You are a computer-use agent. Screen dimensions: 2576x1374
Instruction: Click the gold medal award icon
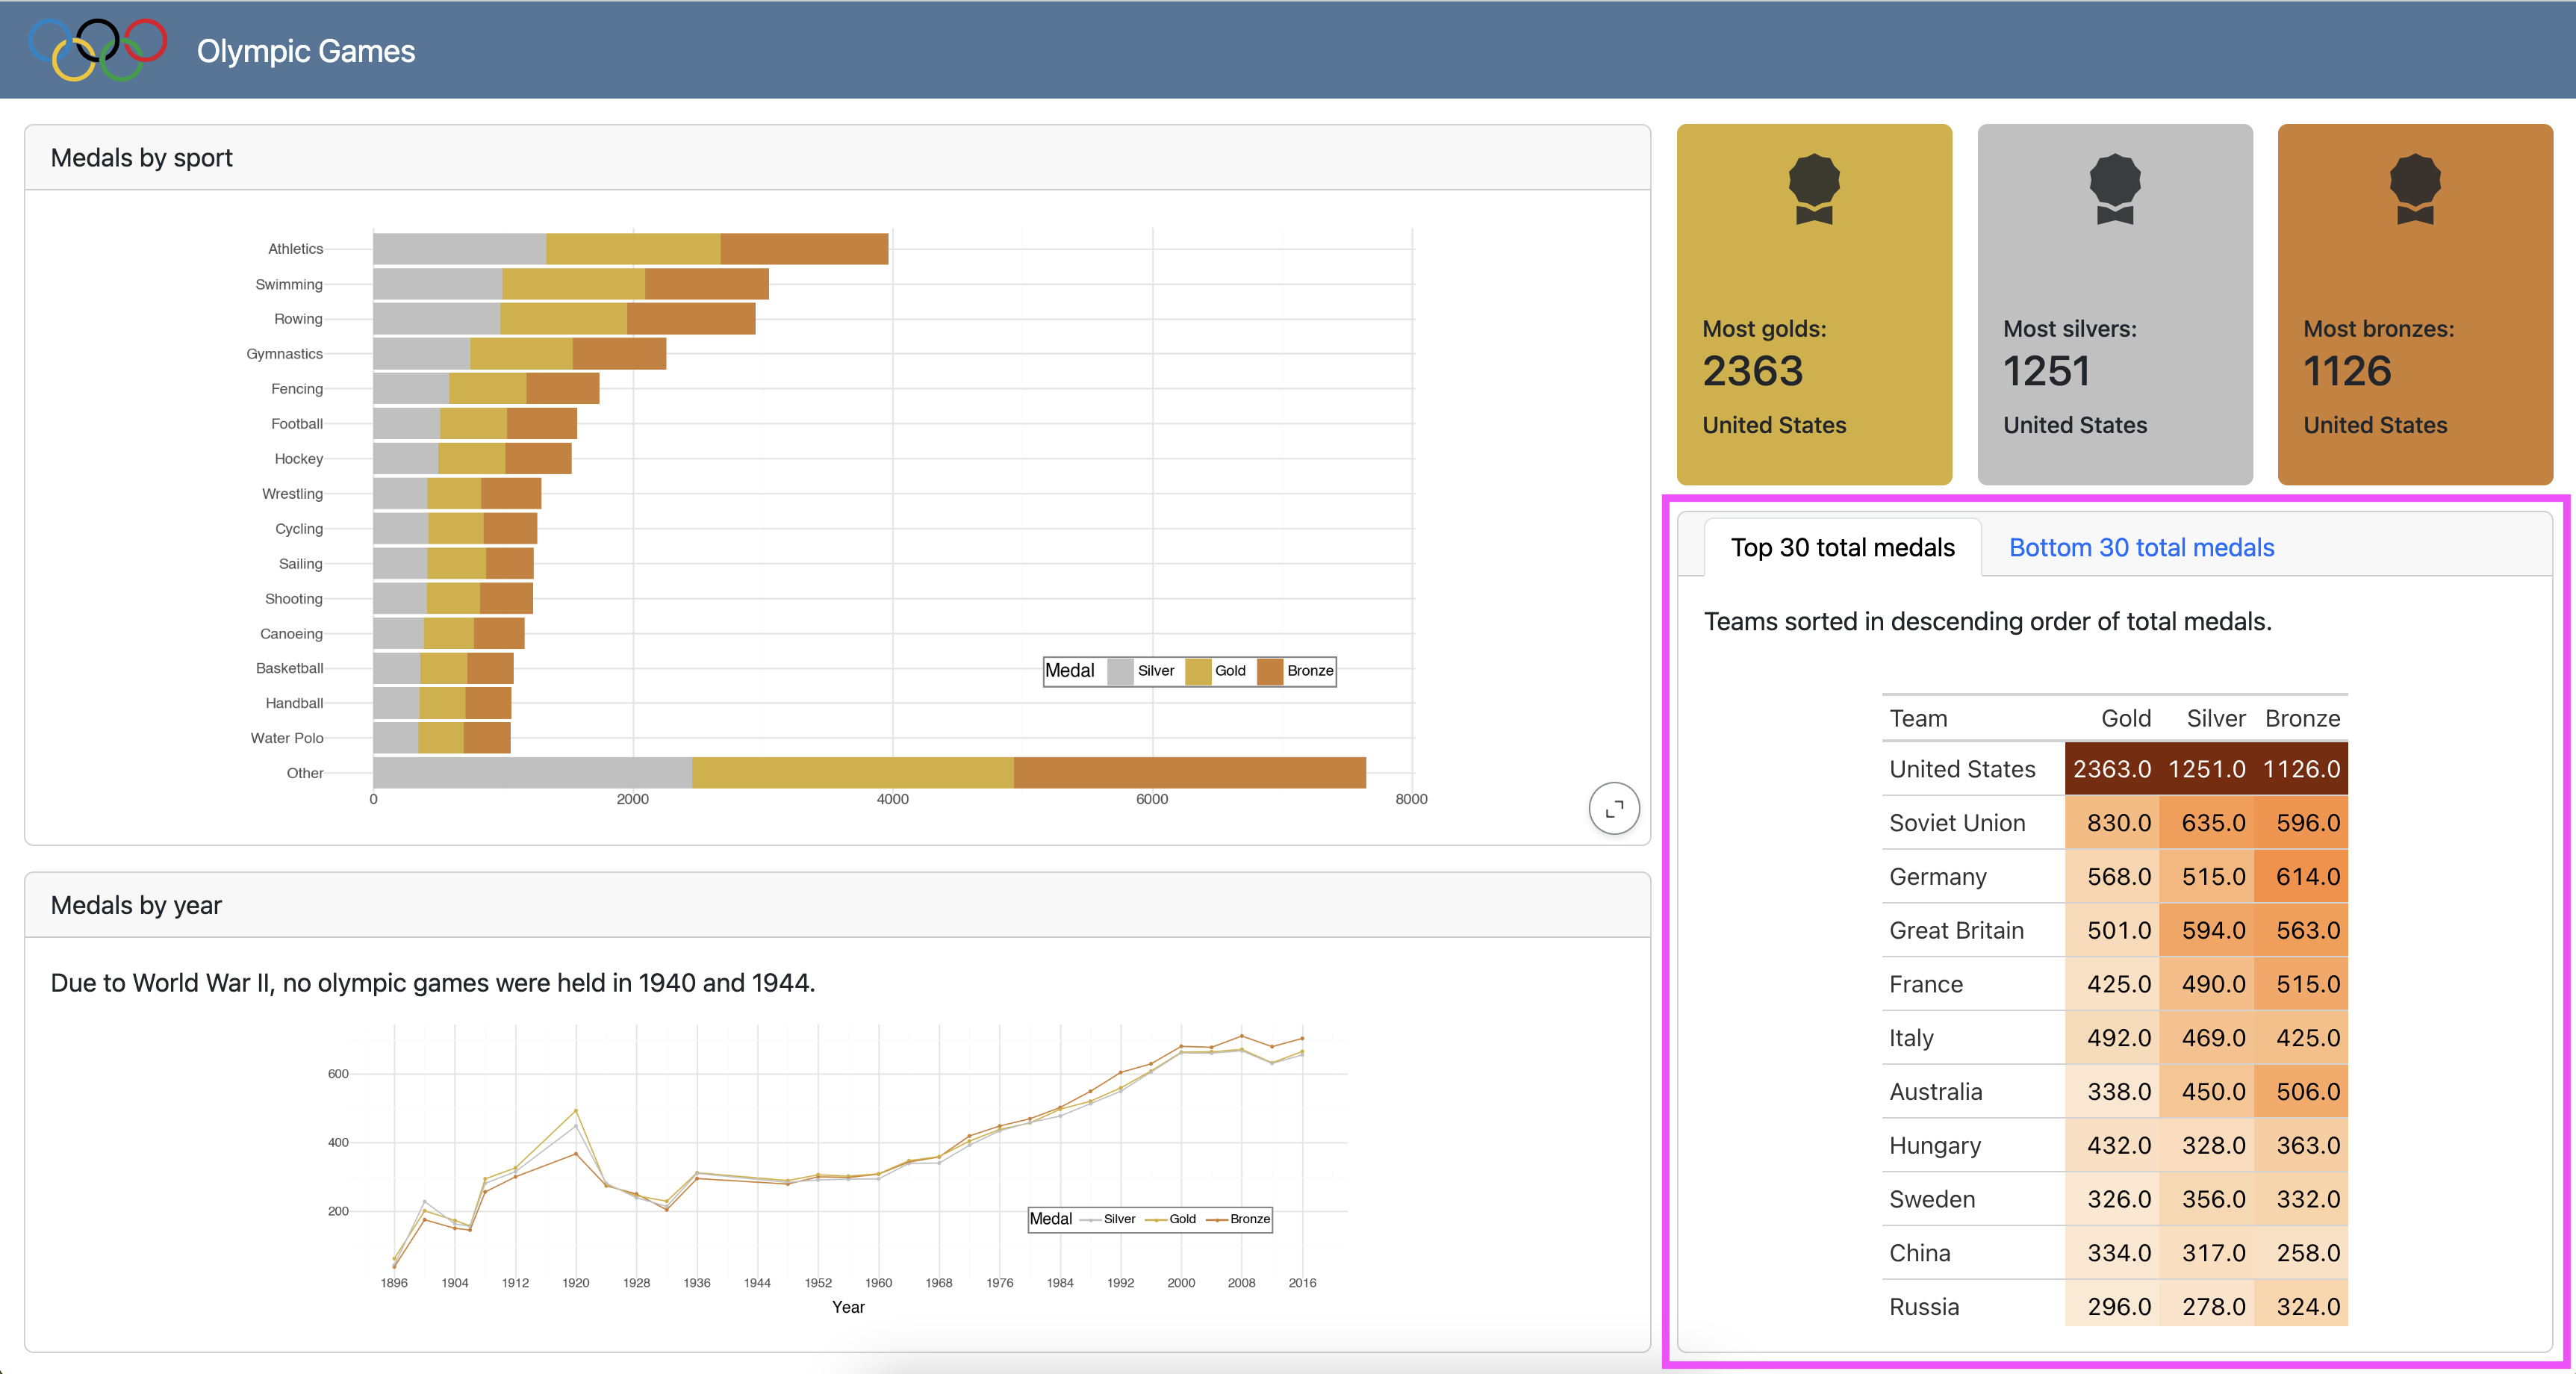(1813, 189)
